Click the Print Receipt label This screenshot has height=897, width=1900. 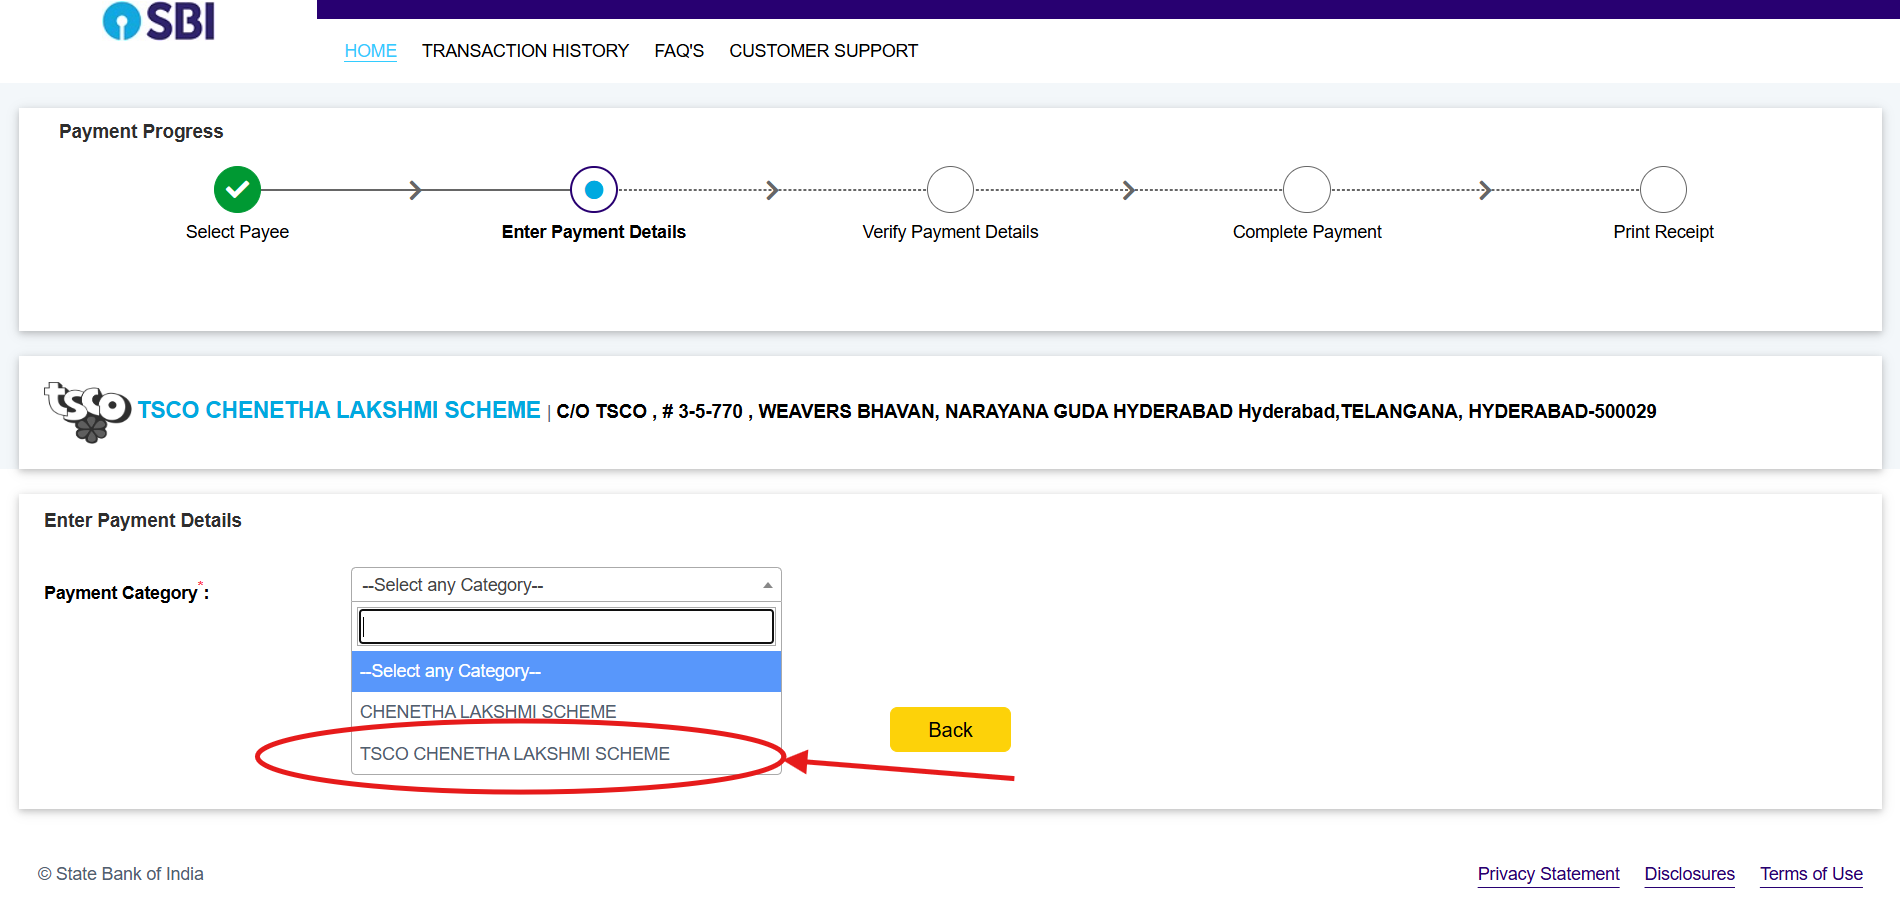(1663, 232)
